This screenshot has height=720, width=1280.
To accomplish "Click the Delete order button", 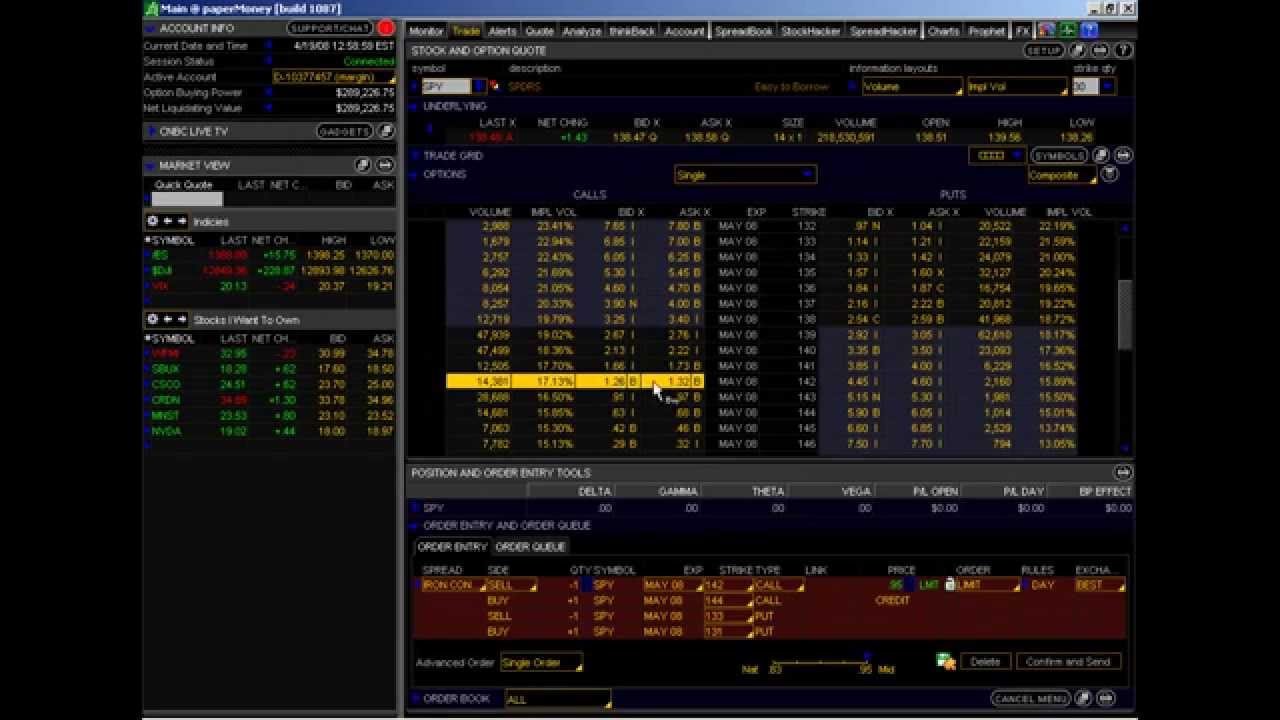I will pos(985,661).
